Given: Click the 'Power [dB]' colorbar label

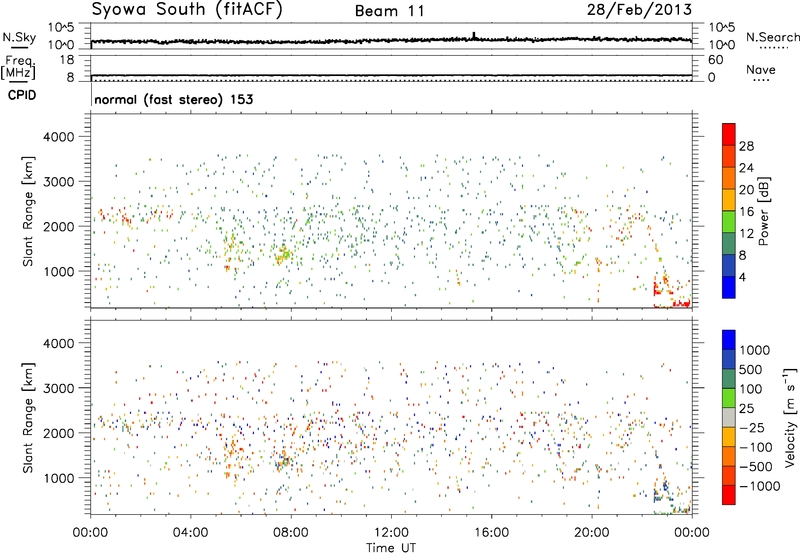Looking at the screenshot, I should (763, 212).
